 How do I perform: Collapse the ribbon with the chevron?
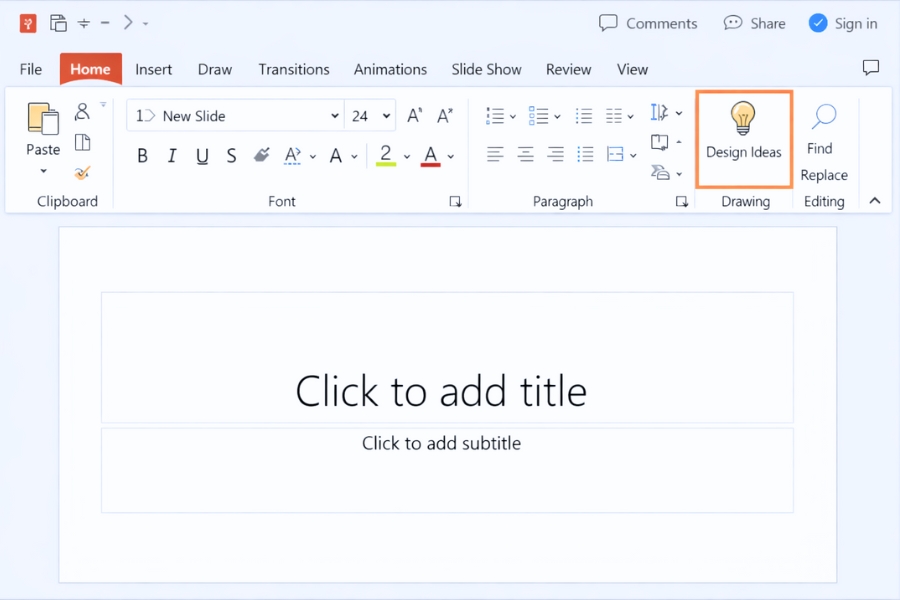coord(874,199)
